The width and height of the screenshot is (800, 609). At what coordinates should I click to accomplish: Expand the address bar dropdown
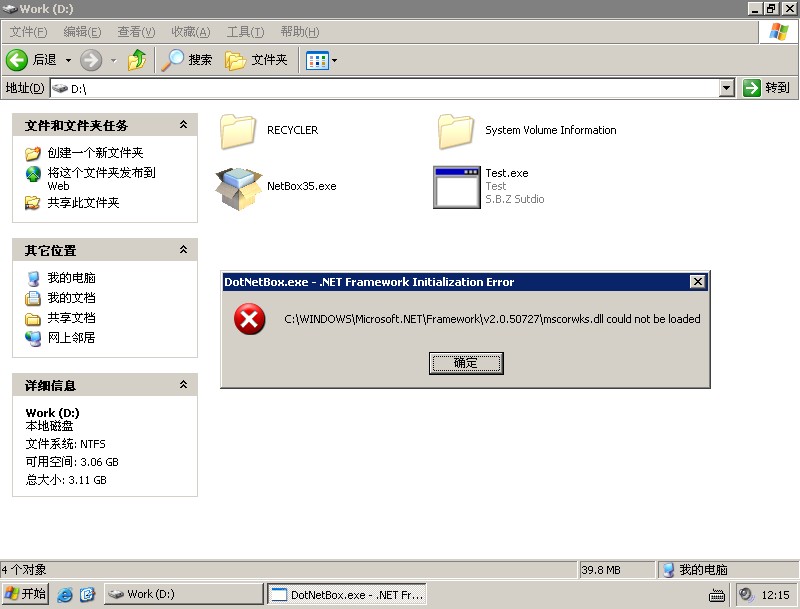click(x=727, y=88)
